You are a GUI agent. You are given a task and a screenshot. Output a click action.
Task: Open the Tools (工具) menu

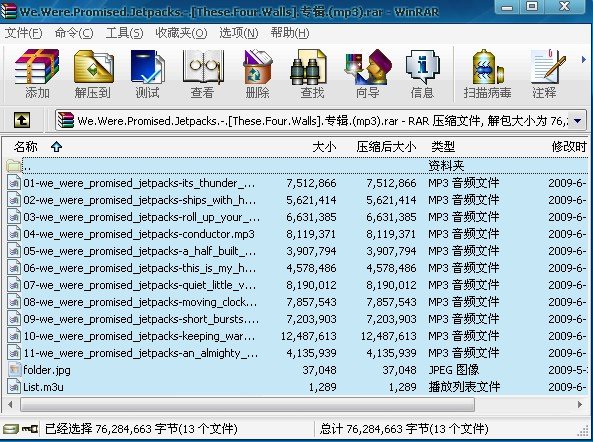pyautogui.click(x=124, y=33)
